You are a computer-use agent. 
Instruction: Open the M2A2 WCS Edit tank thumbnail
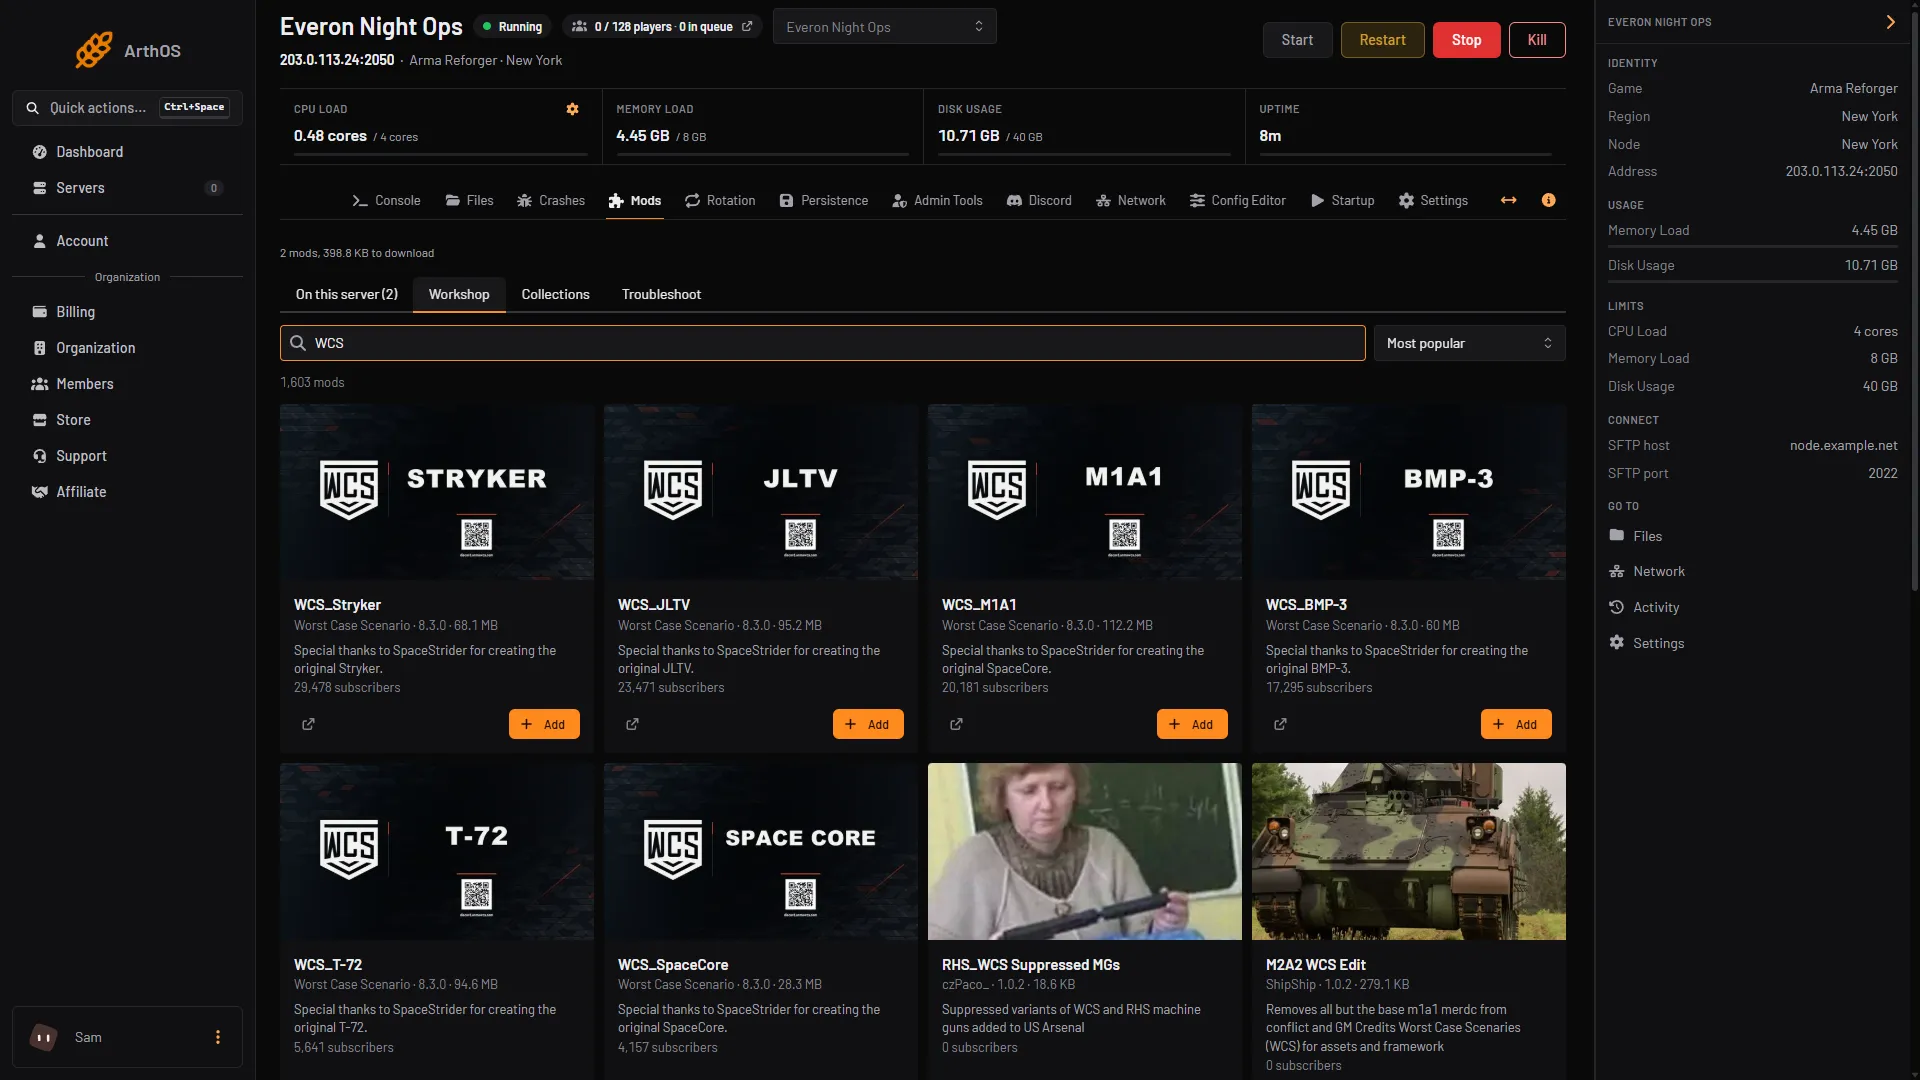pos(1409,851)
